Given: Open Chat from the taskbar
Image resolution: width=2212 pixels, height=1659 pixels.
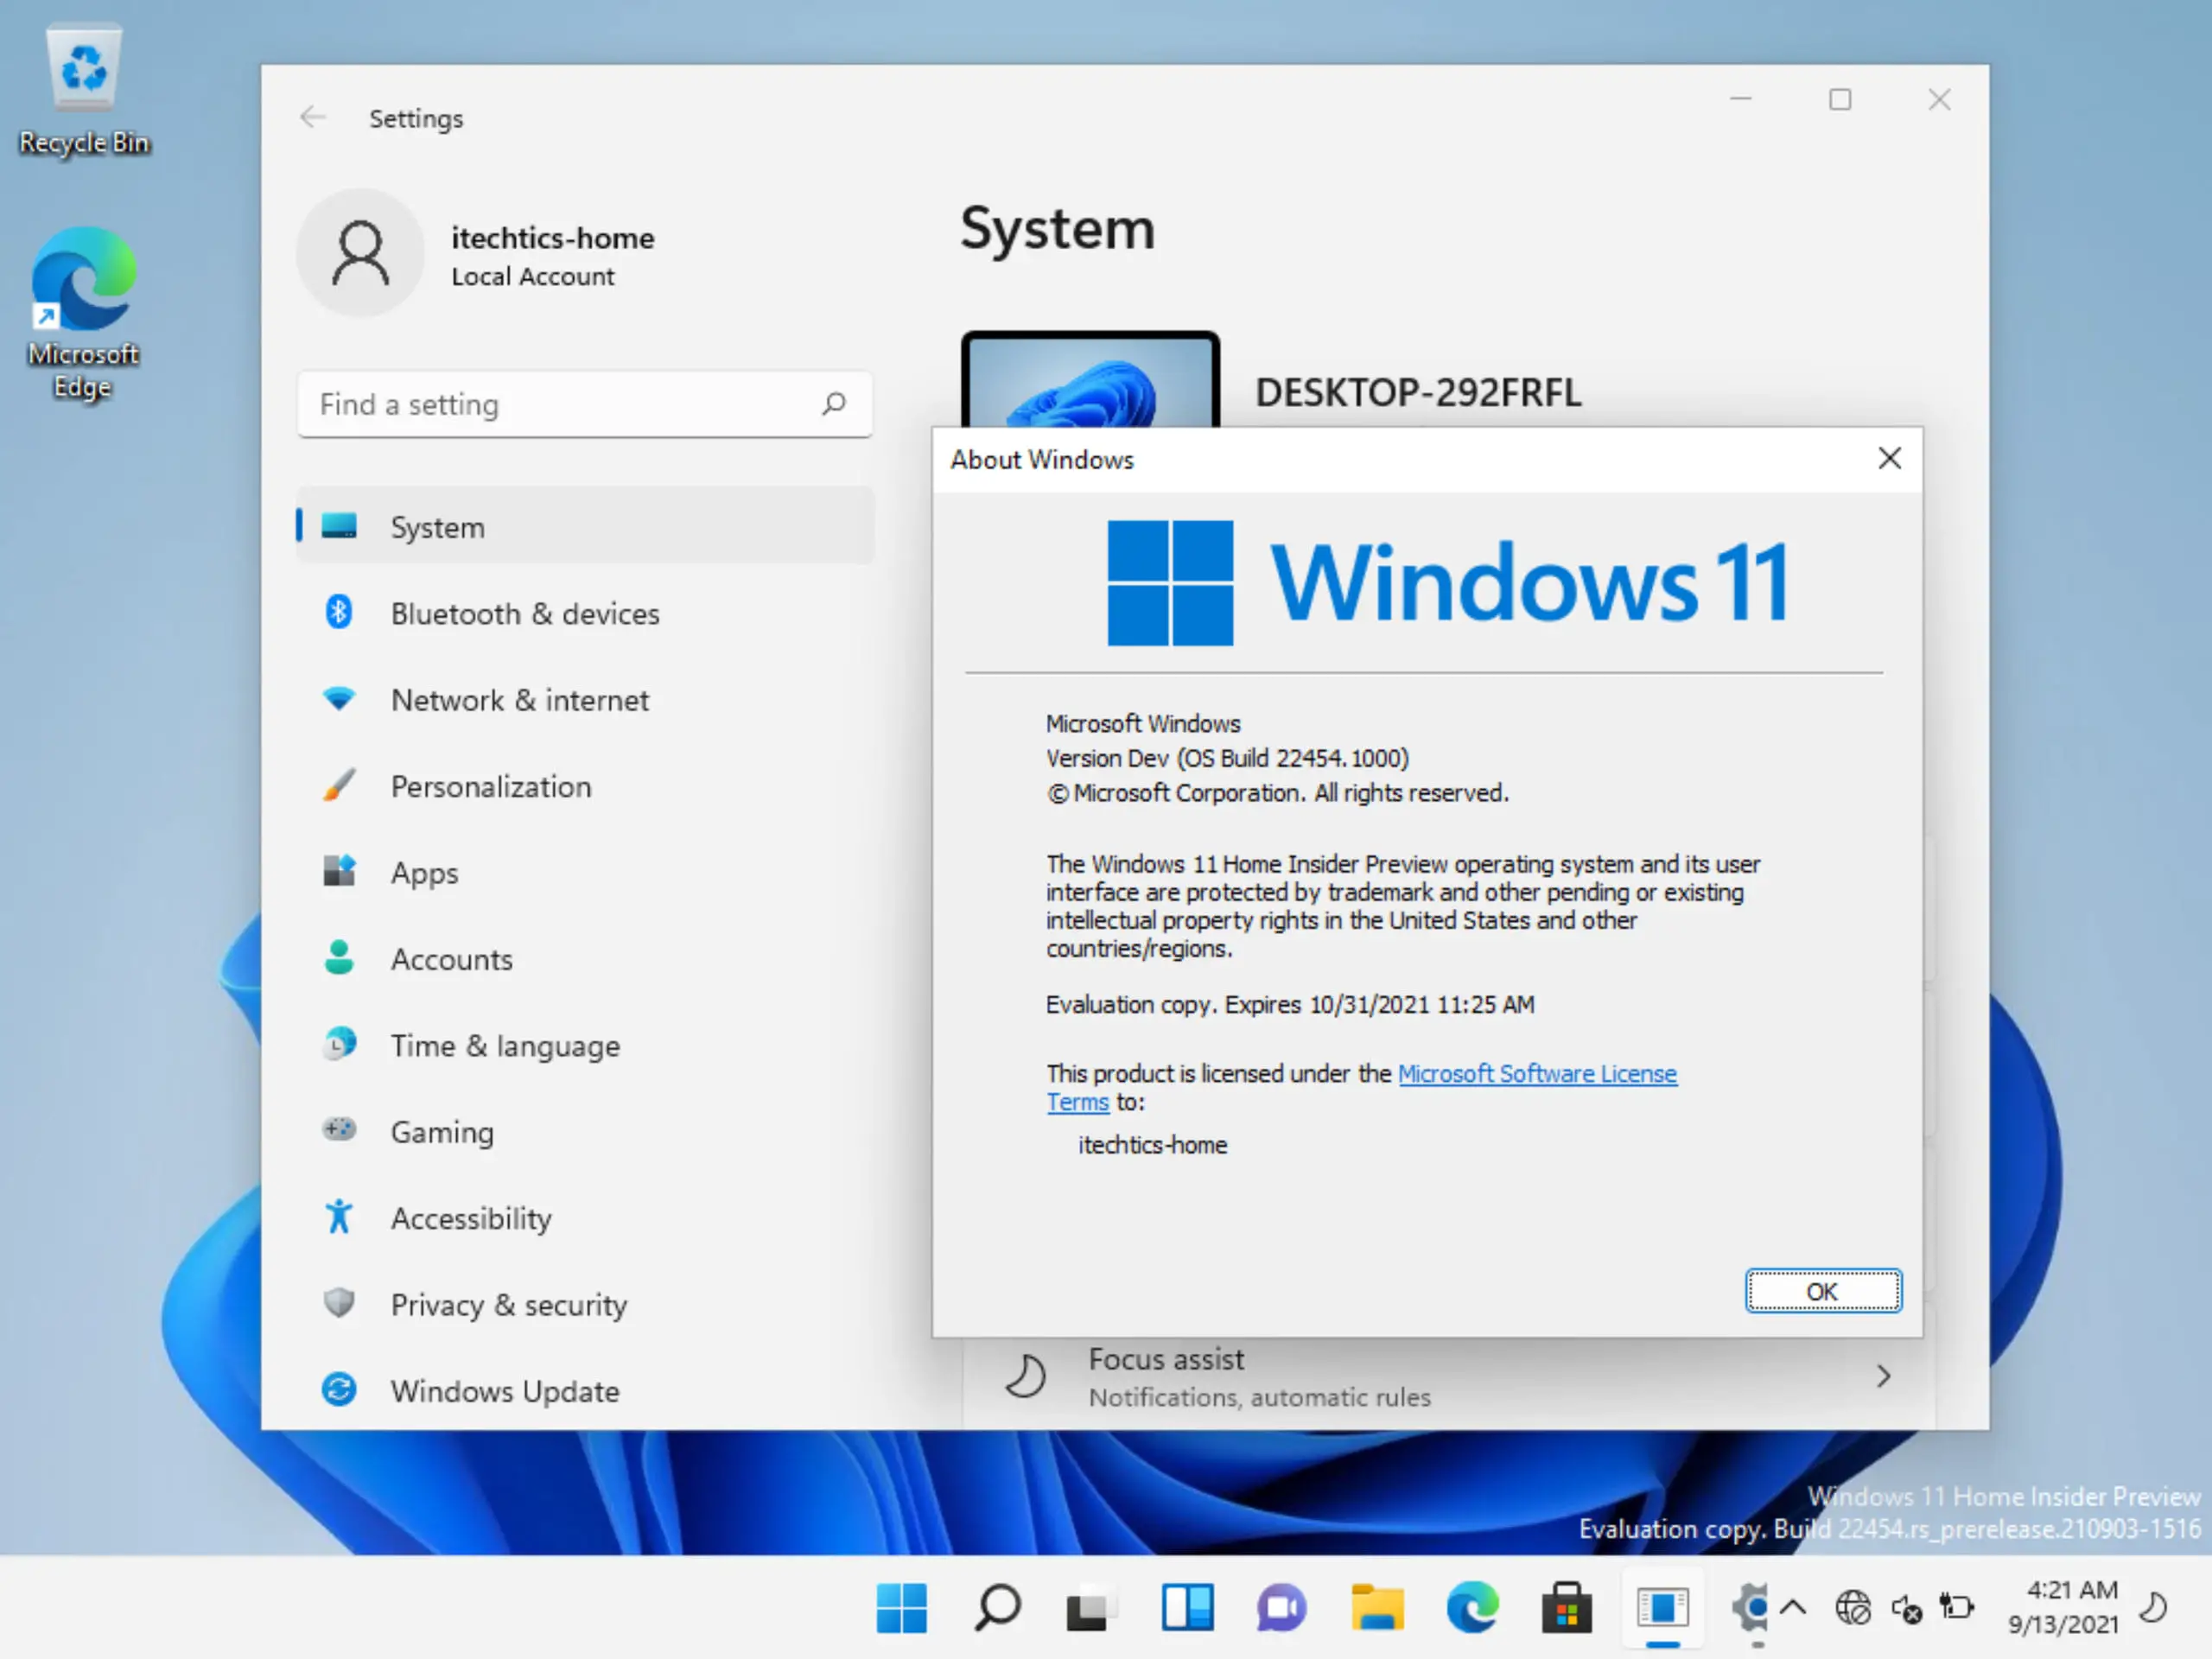Looking at the screenshot, I should pos(1281,1608).
